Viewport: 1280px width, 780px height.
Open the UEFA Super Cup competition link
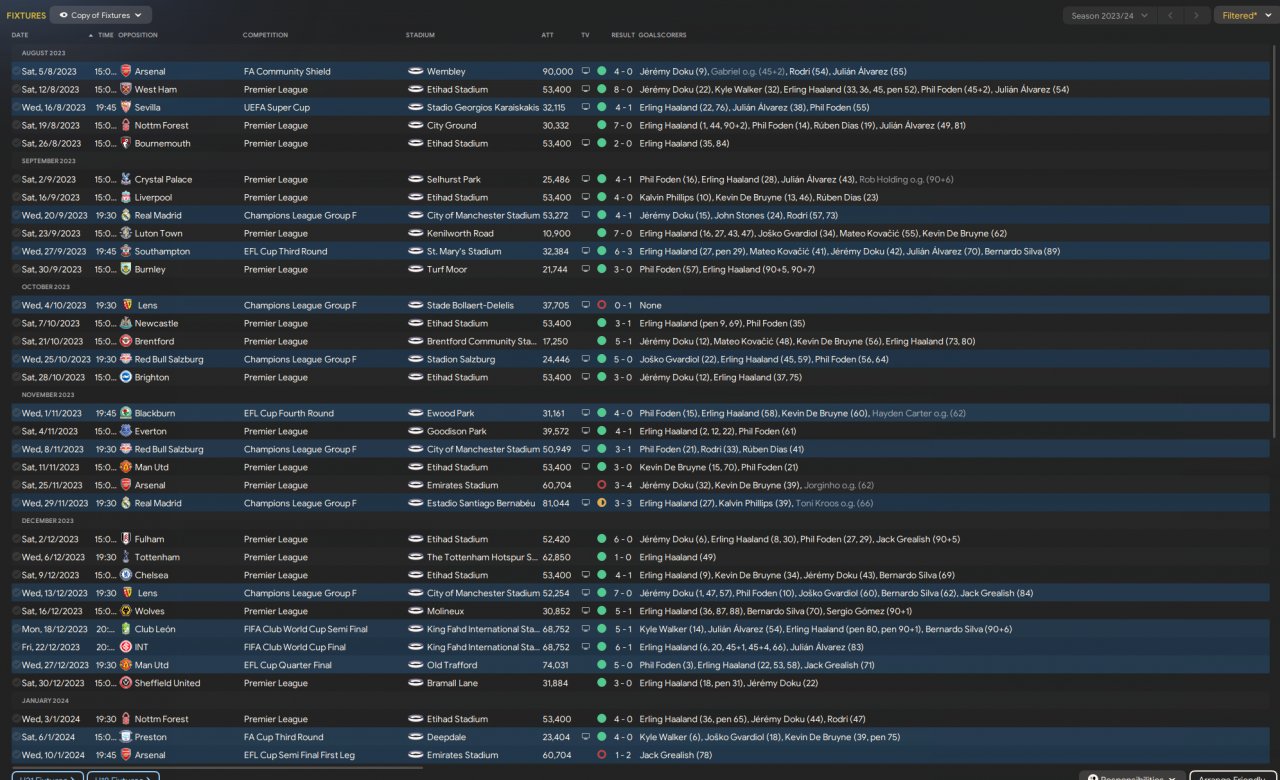(x=277, y=107)
